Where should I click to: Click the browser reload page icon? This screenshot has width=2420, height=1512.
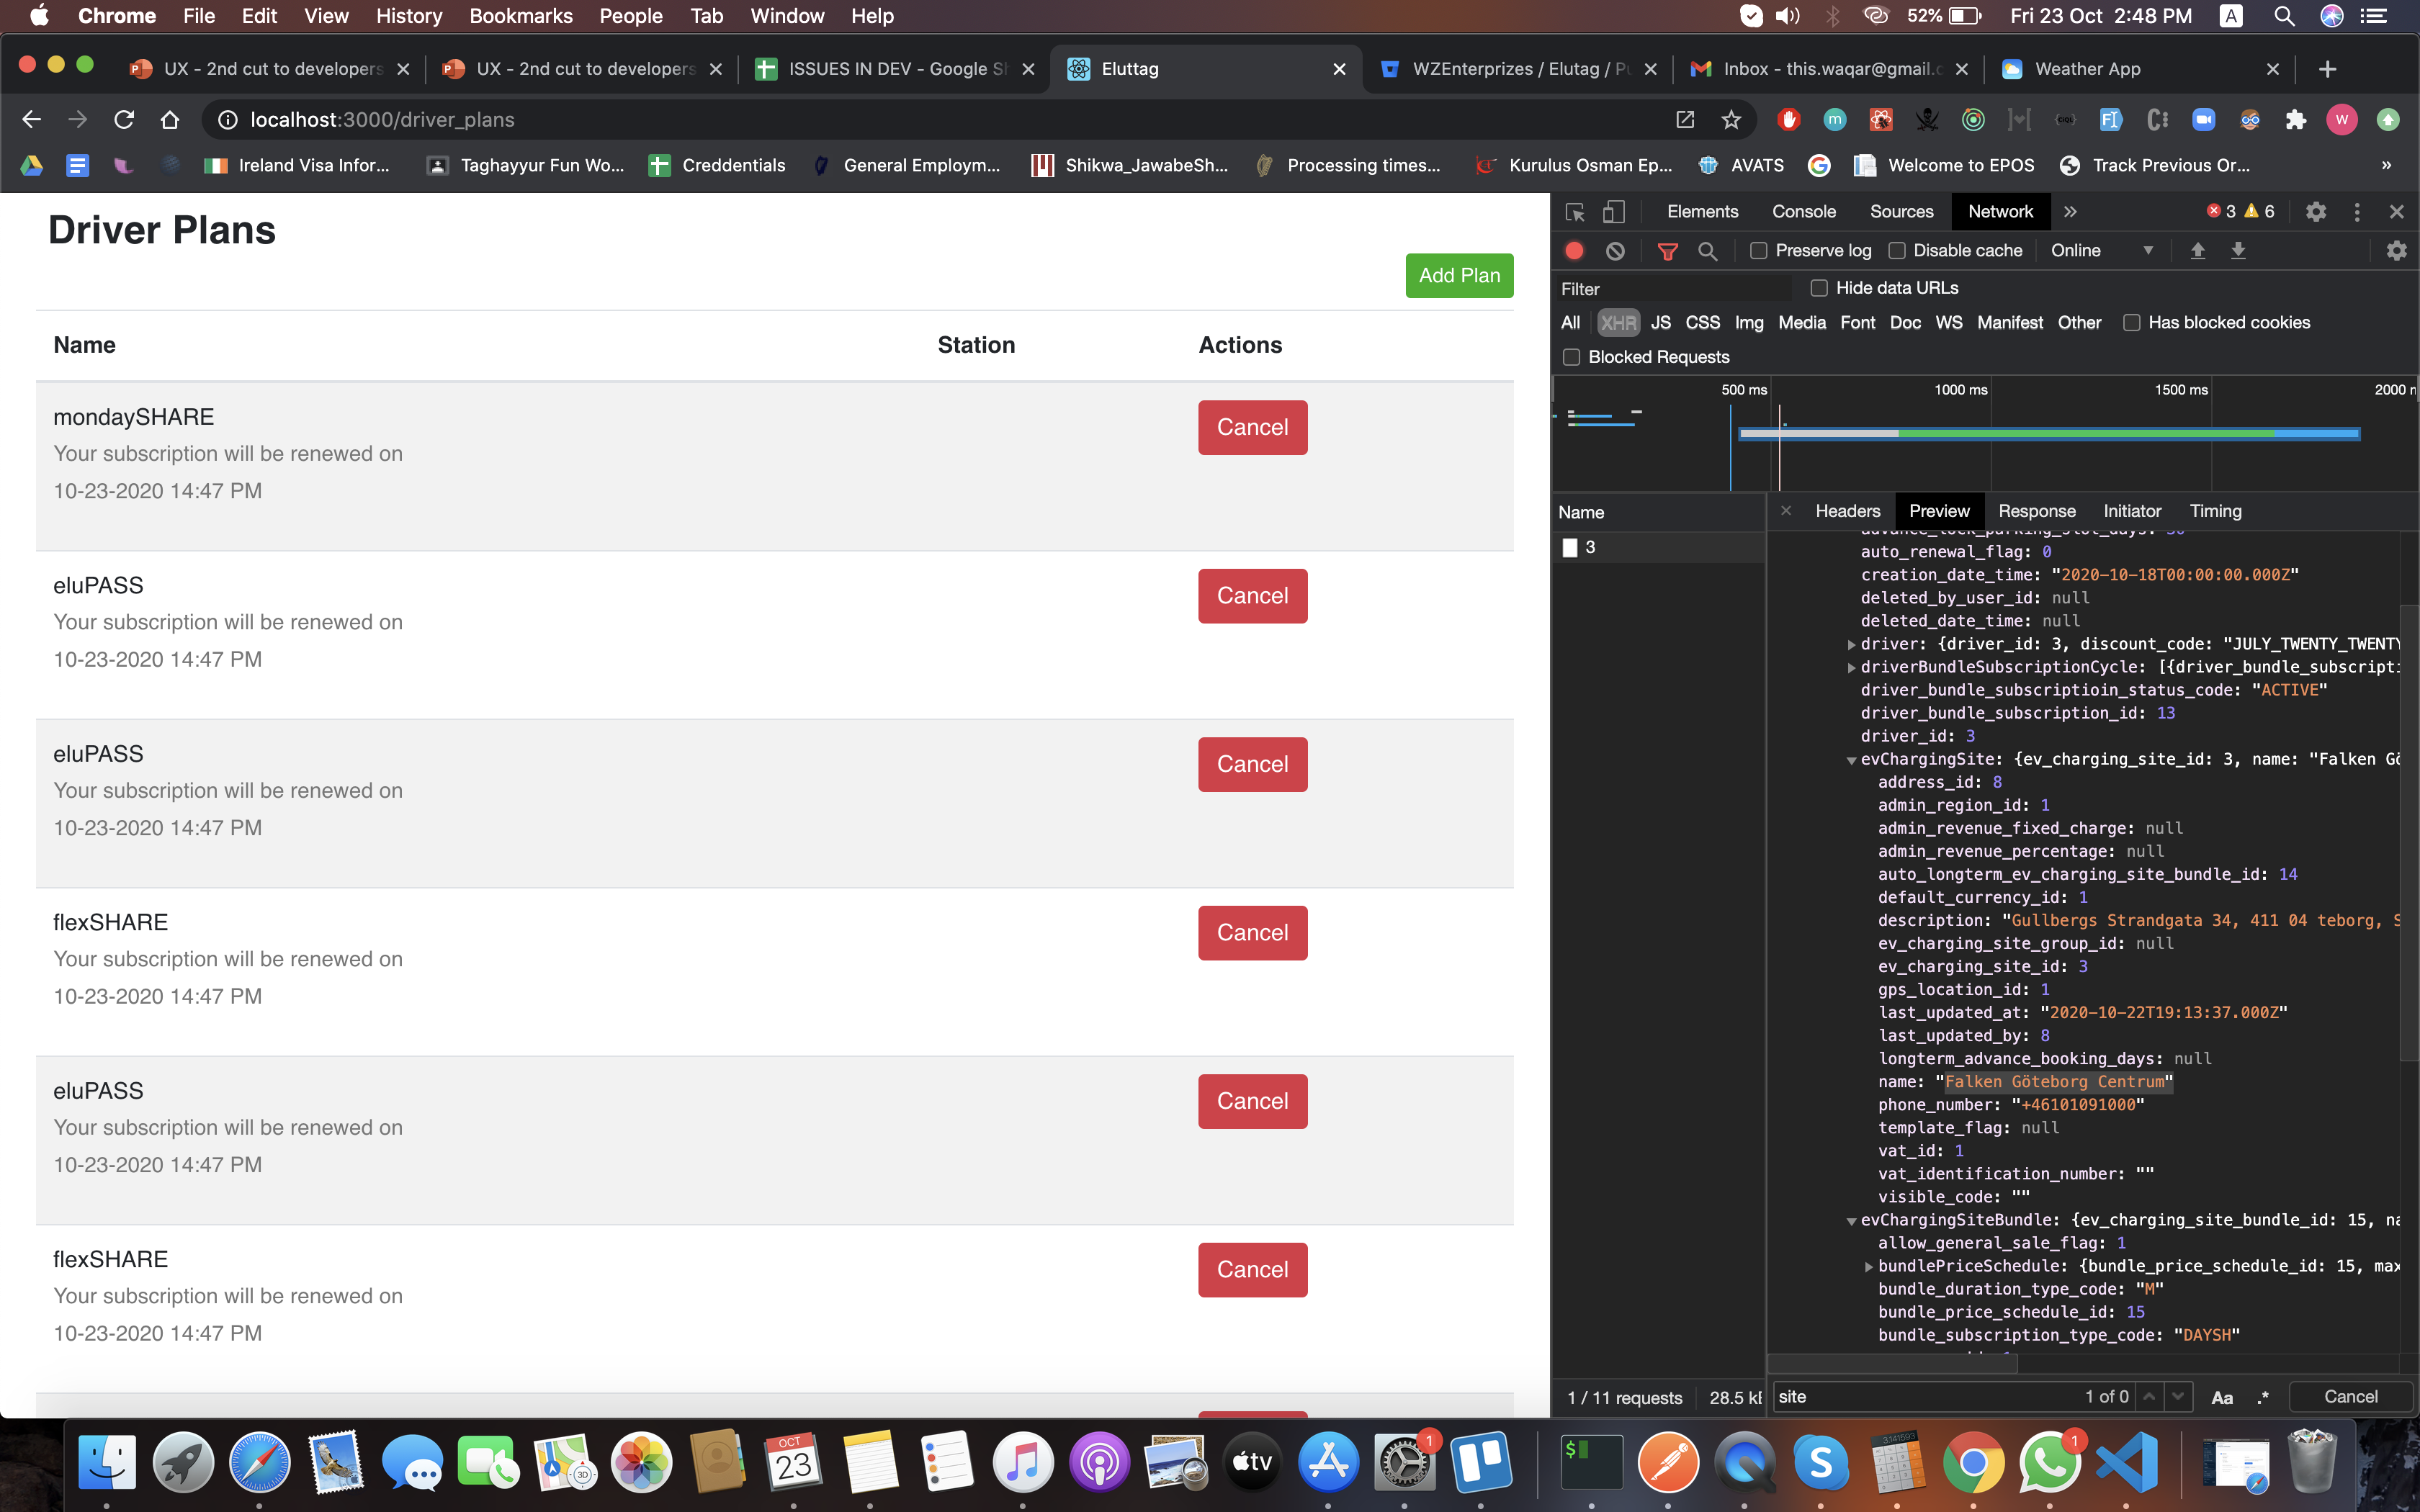pos(124,120)
